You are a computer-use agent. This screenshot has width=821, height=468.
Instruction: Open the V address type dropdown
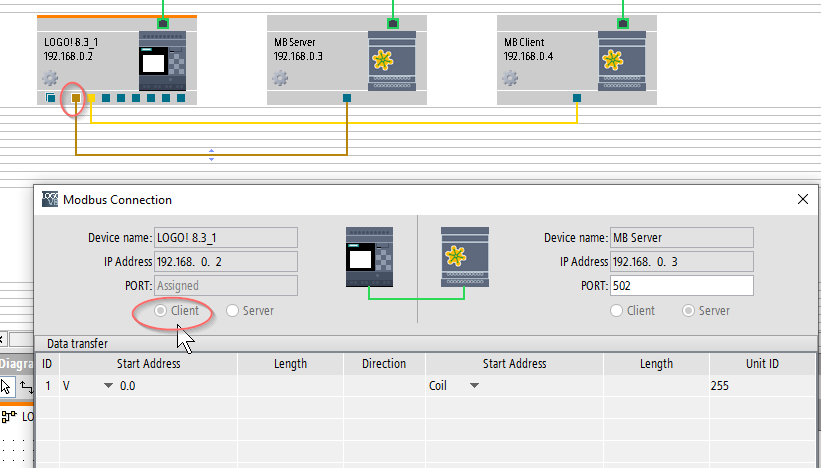pos(108,386)
